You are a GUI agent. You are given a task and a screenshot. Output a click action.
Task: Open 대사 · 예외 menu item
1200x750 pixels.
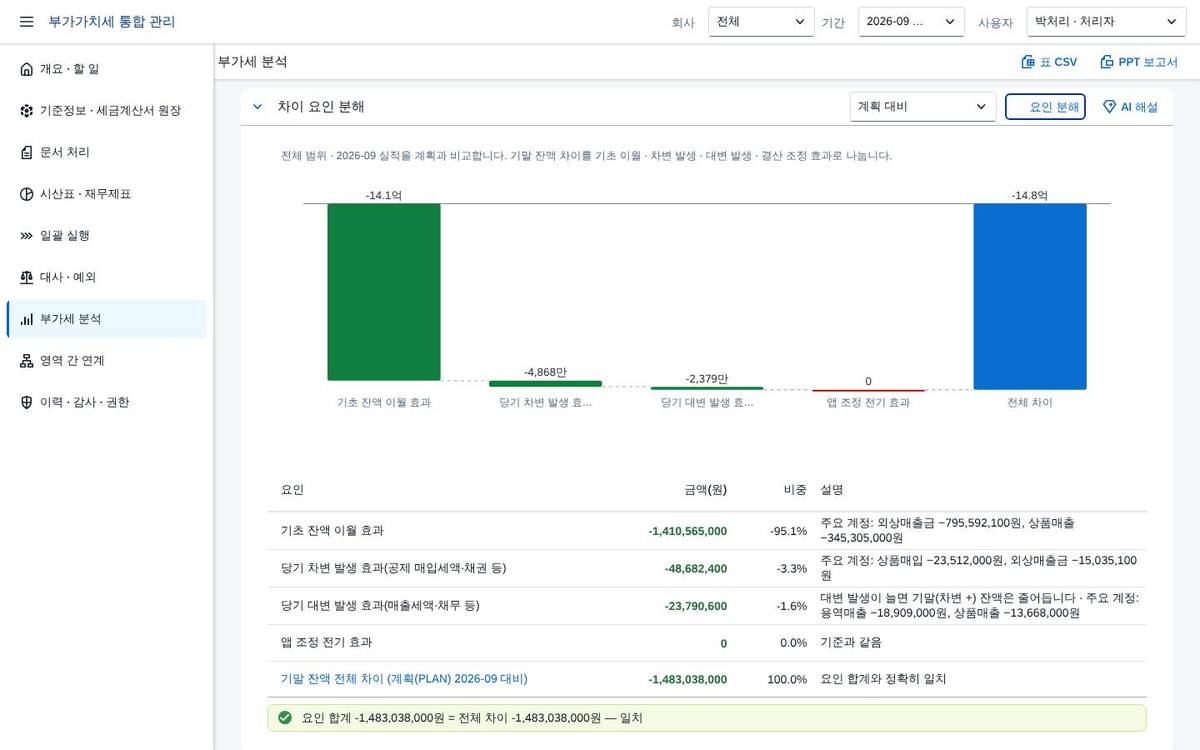(x=106, y=277)
